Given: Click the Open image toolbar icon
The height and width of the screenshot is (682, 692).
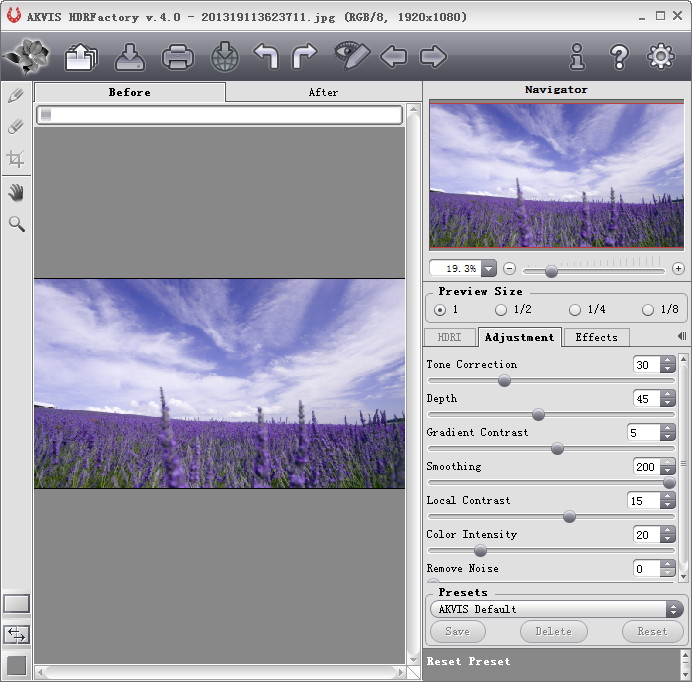Looking at the screenshot, I should pyautogui.click(x=81, y=57).
